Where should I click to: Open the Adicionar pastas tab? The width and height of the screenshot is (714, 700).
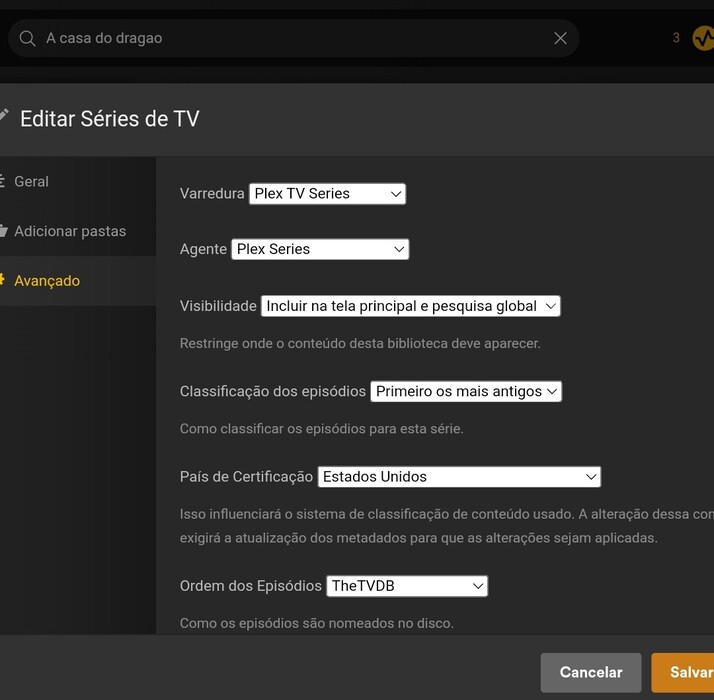[x=78, y=231]
